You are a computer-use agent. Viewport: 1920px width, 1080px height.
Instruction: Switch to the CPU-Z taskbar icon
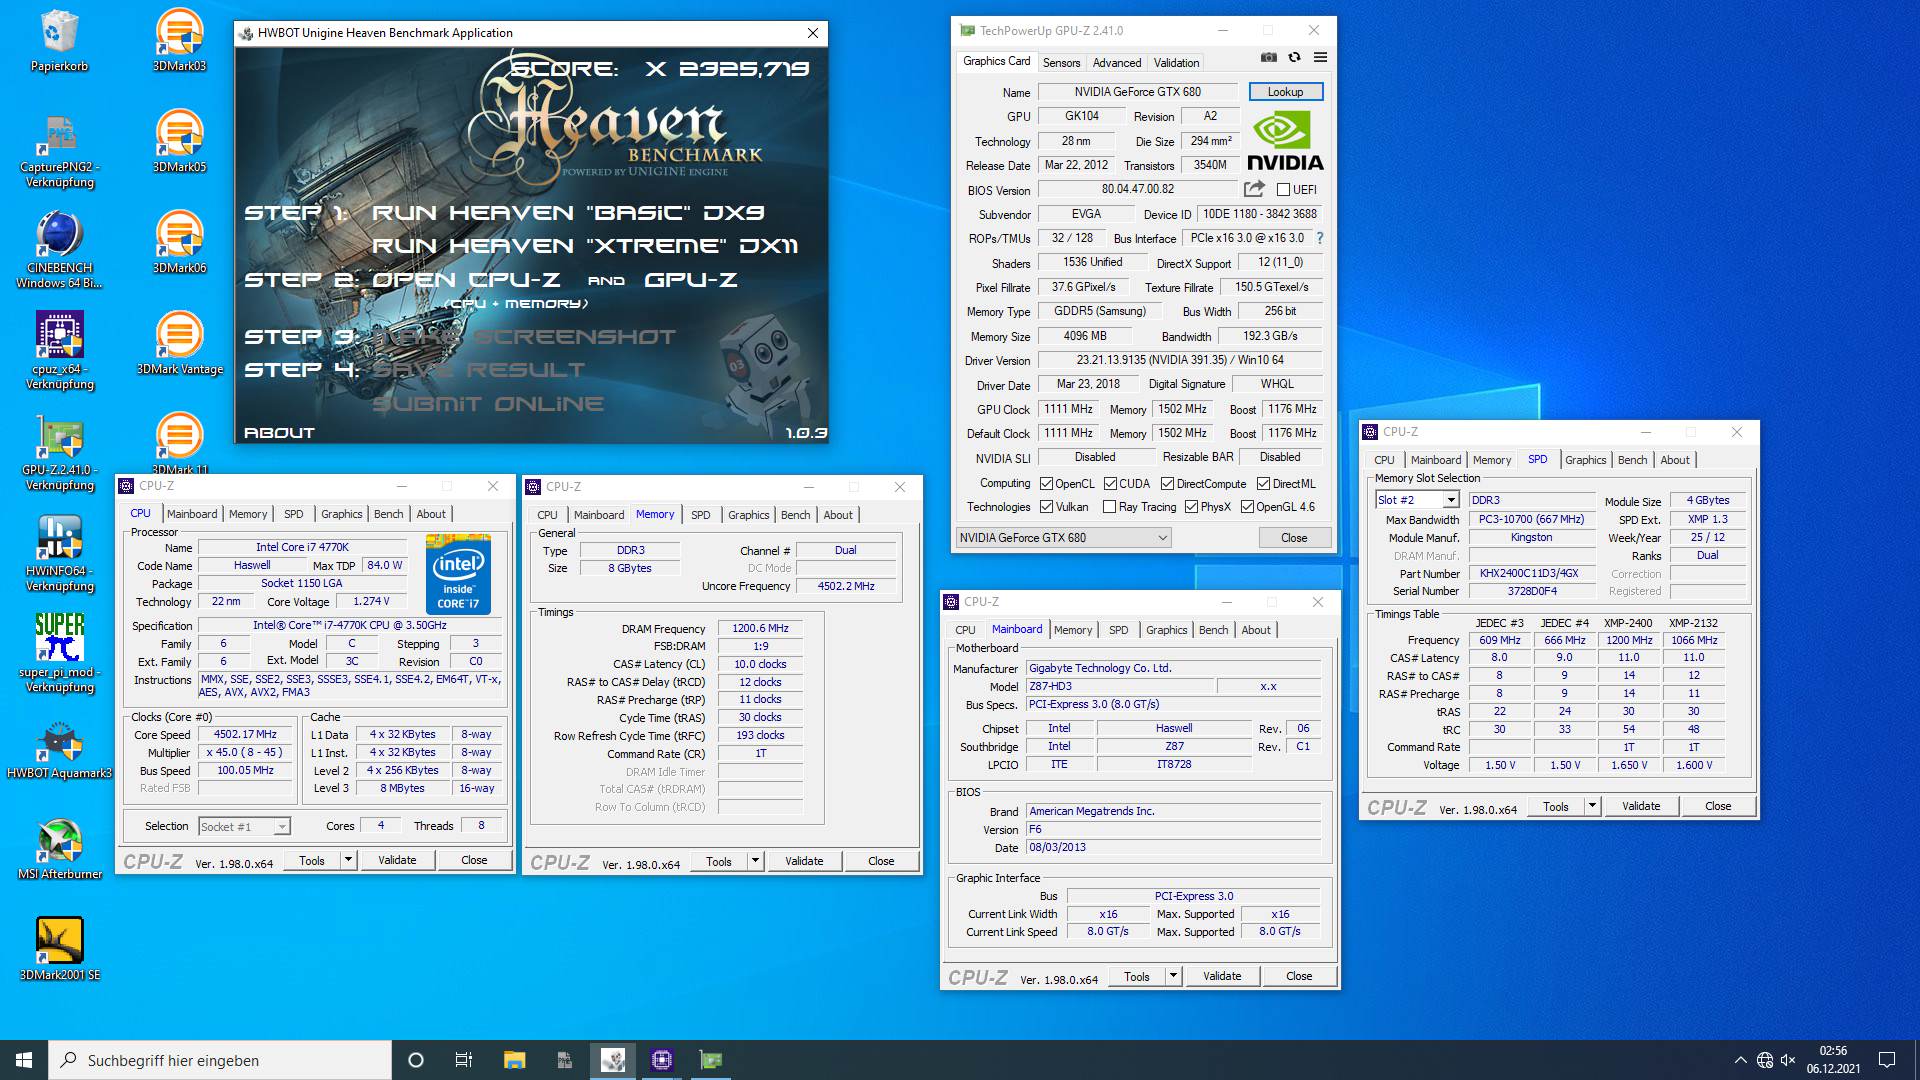662,1060
